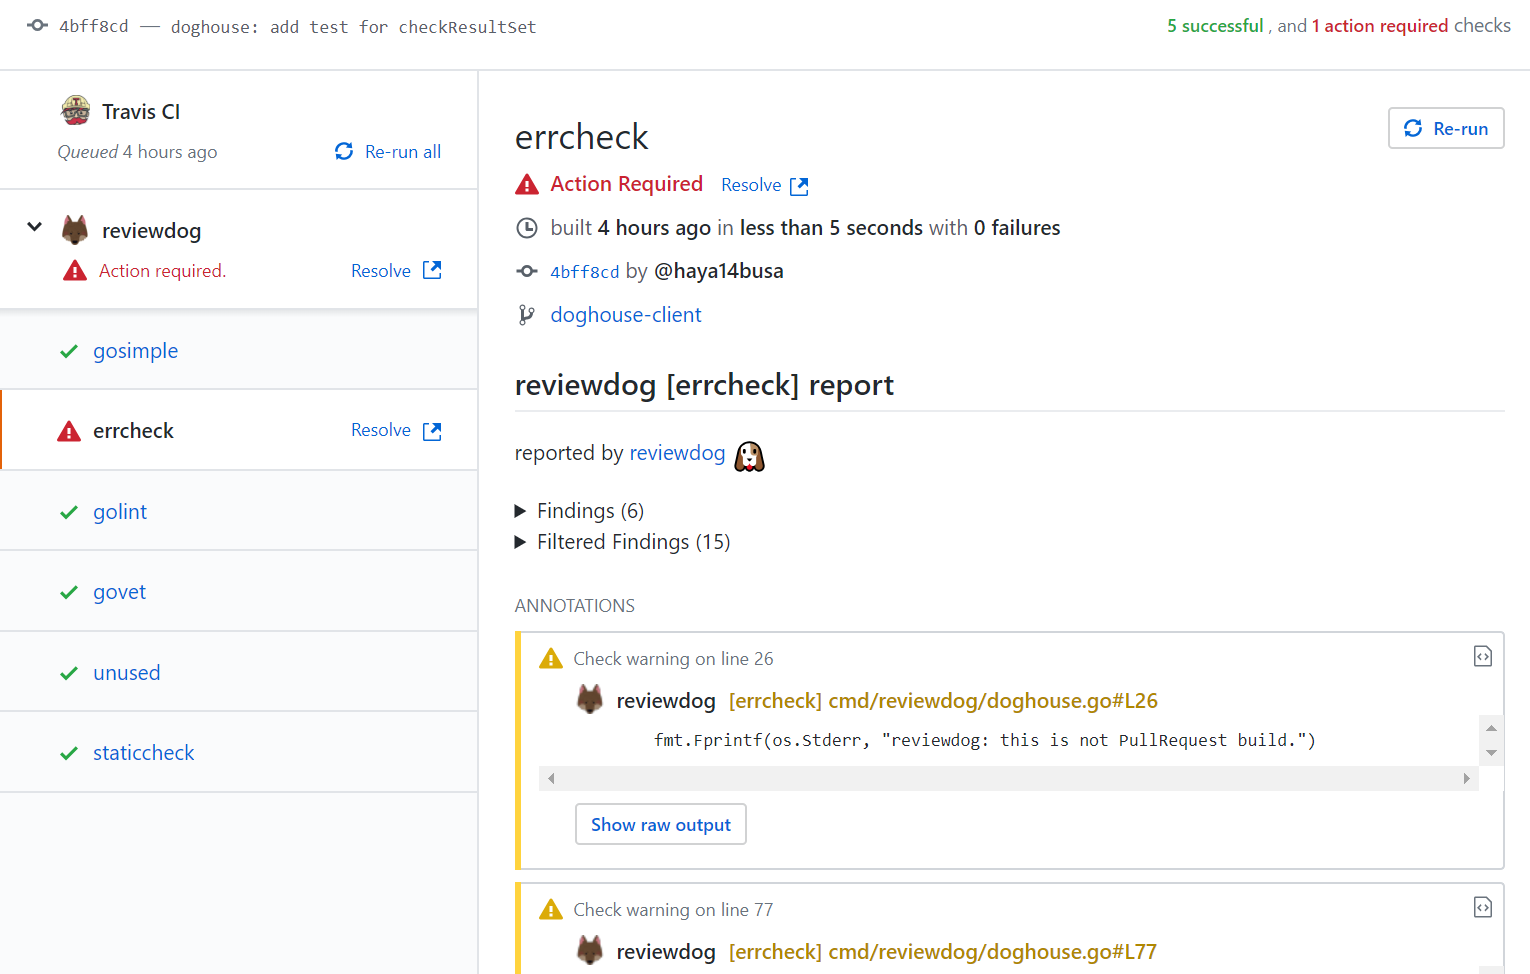Image resolution: width=1530 pixels, height=974 pixels.
Task: Click Show raw output for the annotation
Action: [x=660, y=824]
